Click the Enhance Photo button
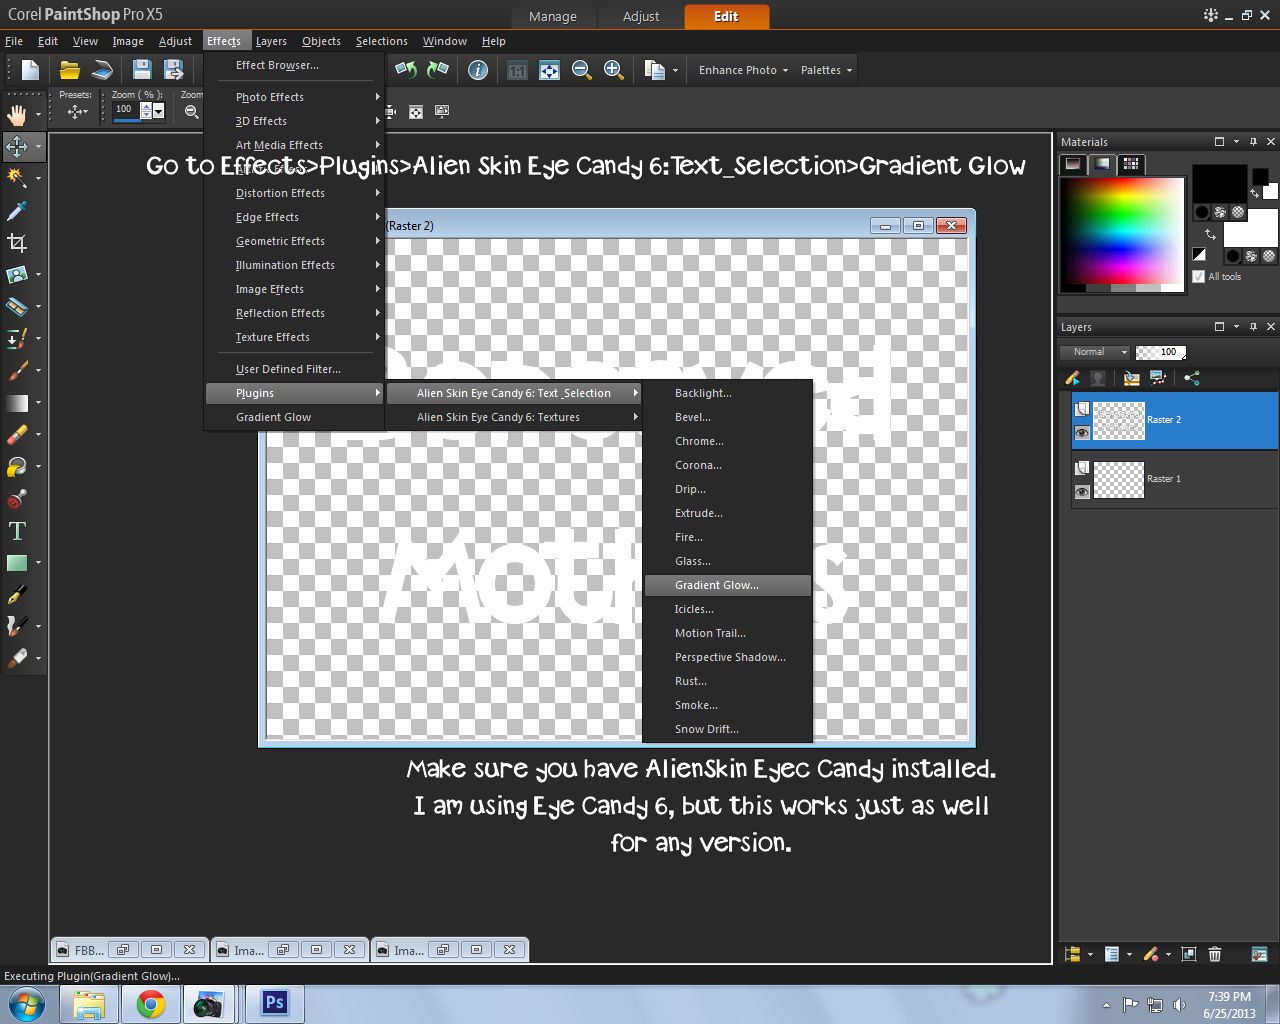The width and height of the screenshot is (1280, 1024). click(740, 70)
